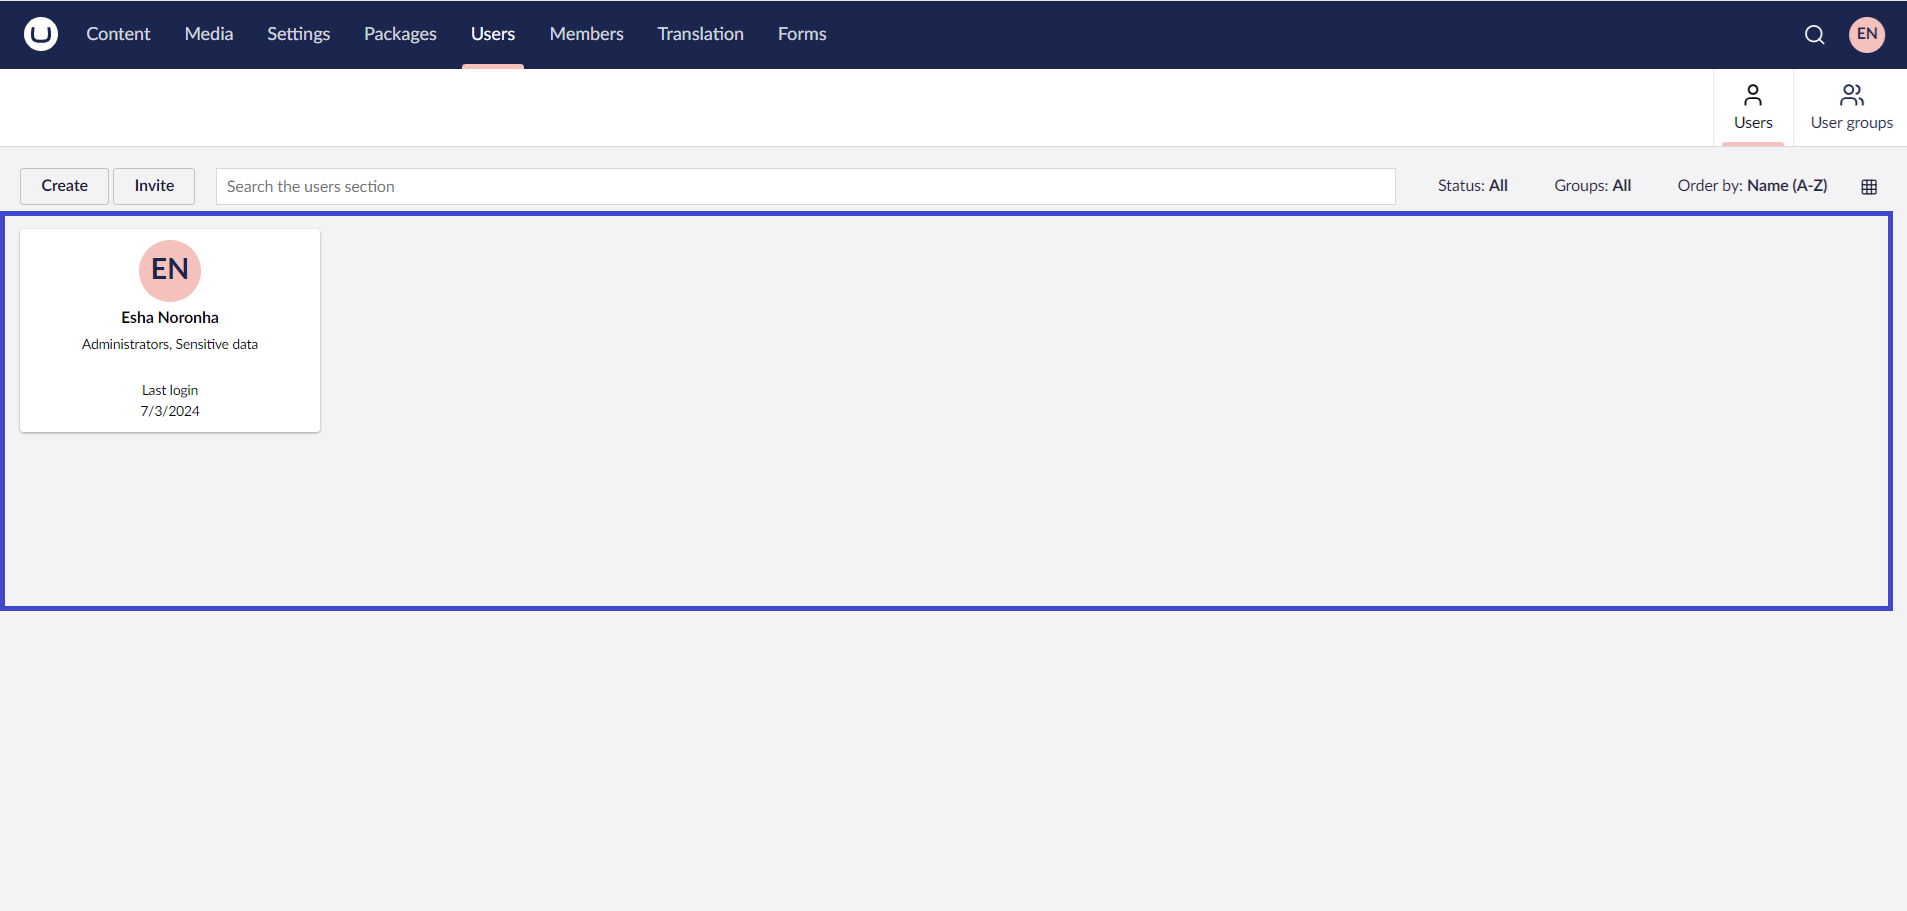The height and width of the screenshot is (911, 1907).
Task: Open the Groups: All filter
Action: pyautogui.click(x=1592, y=185)
